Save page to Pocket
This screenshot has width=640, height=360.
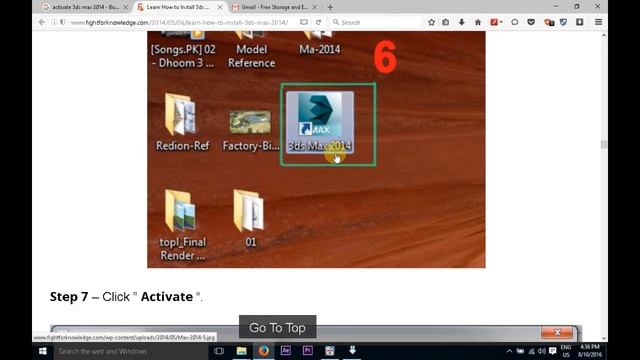531,22
